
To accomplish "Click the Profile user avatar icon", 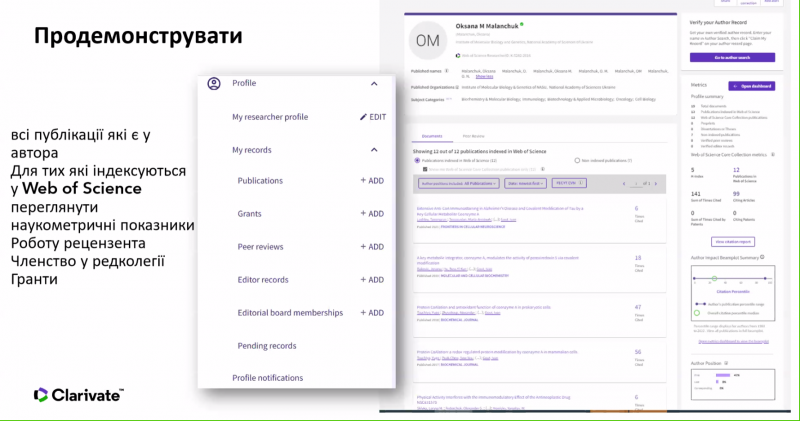I will [214, 83].
